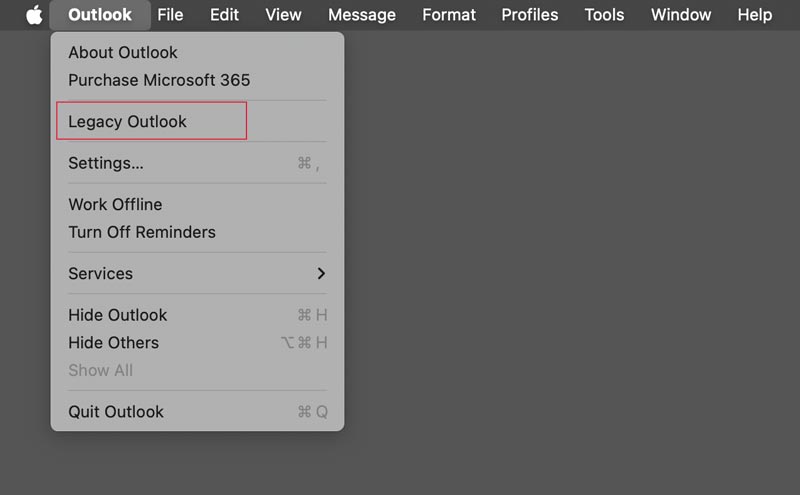
Task: Open Settings… from the Outlook menu
Action: pyautogui.click(x=106, y=163)
